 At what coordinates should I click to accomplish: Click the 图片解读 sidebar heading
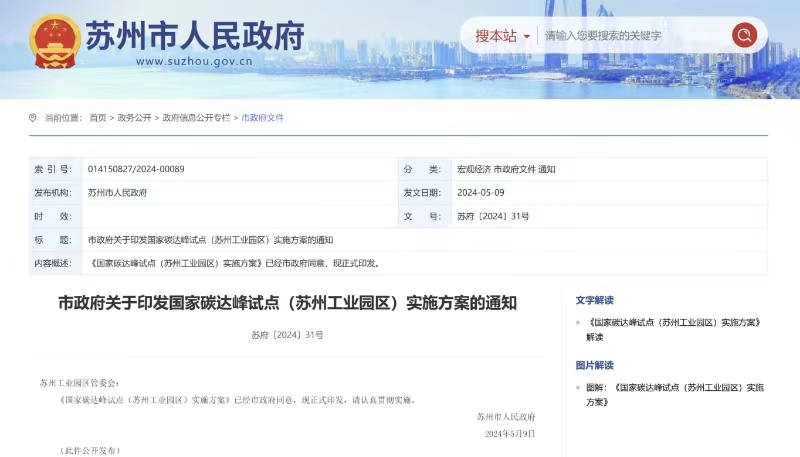[595, 365]
